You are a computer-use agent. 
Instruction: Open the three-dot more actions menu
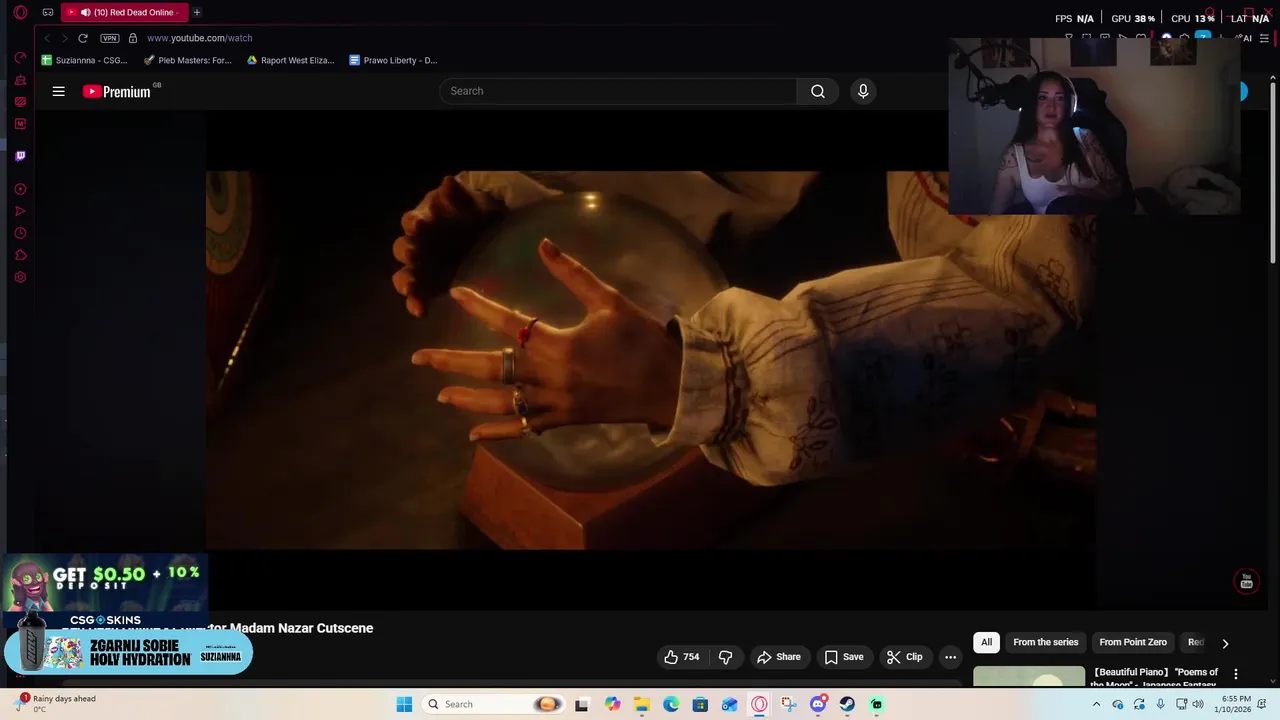coord(950,657)
